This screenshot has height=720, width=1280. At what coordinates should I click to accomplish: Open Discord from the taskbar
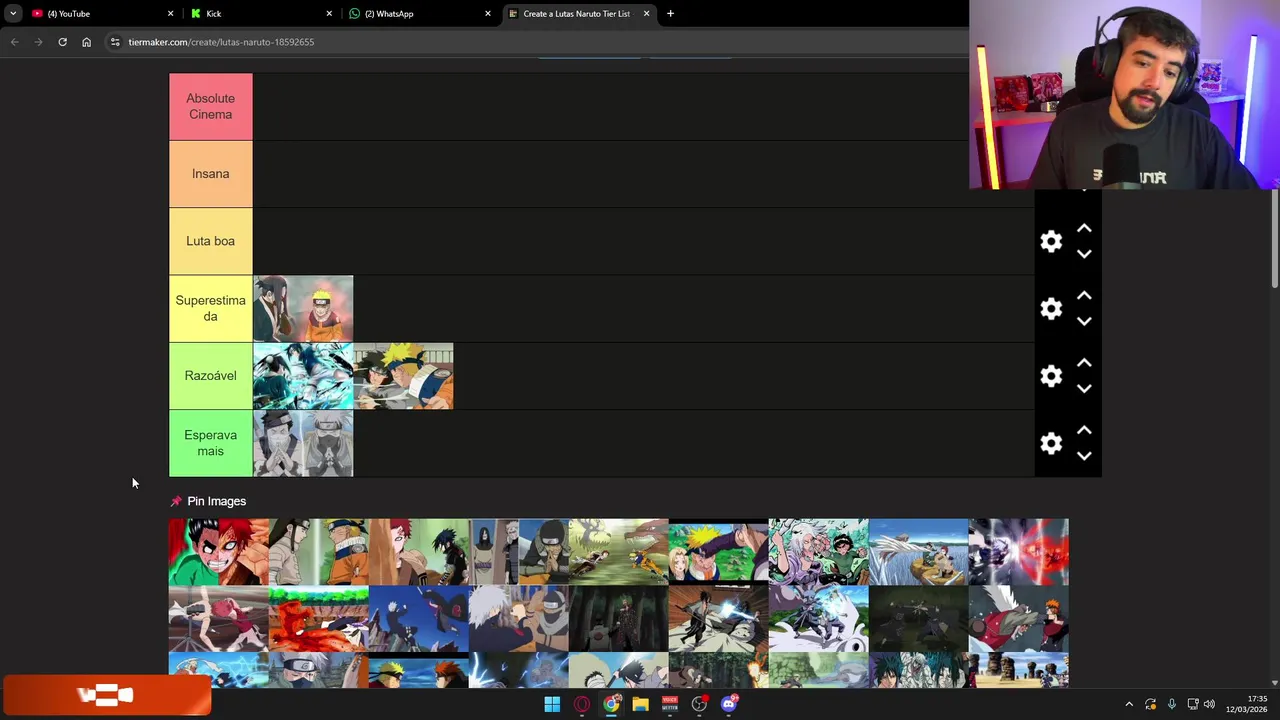pyautogui.click(x=729, y=704)
